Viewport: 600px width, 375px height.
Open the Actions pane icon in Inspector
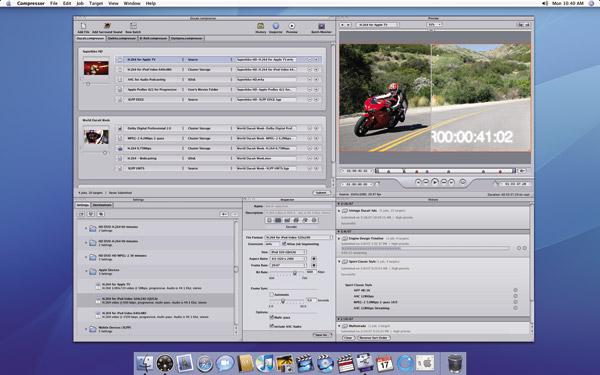[x=314, y=220]
